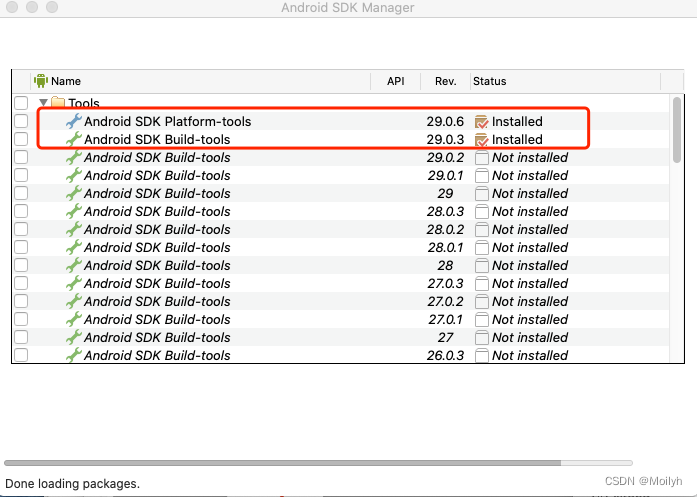The image size is (697, 497).
Task: Click the revision value 28.0.1
Action: [445, 247]
